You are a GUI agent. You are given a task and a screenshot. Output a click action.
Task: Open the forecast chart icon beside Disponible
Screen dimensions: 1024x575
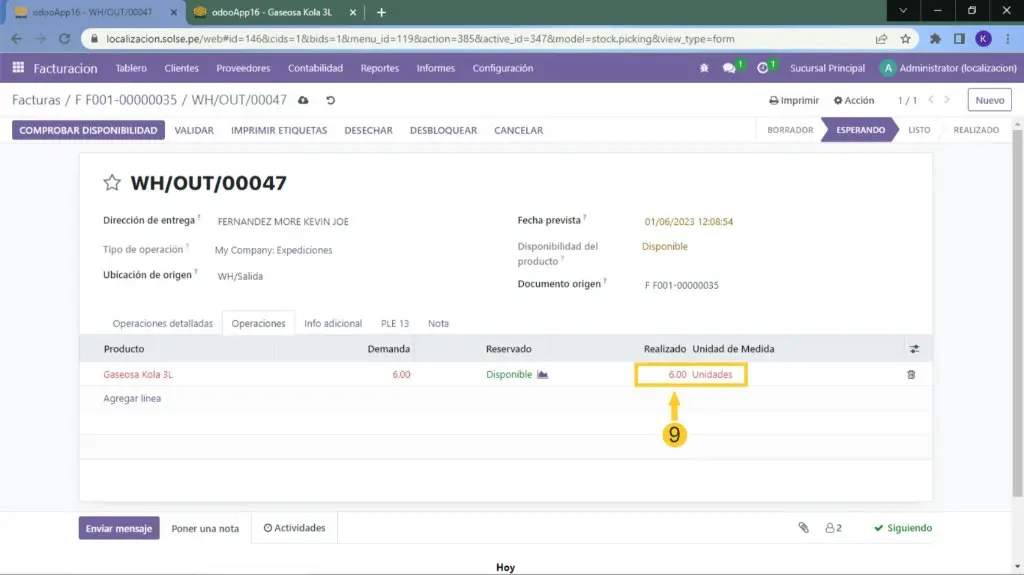pyautogui.click(x=543, y=374)
